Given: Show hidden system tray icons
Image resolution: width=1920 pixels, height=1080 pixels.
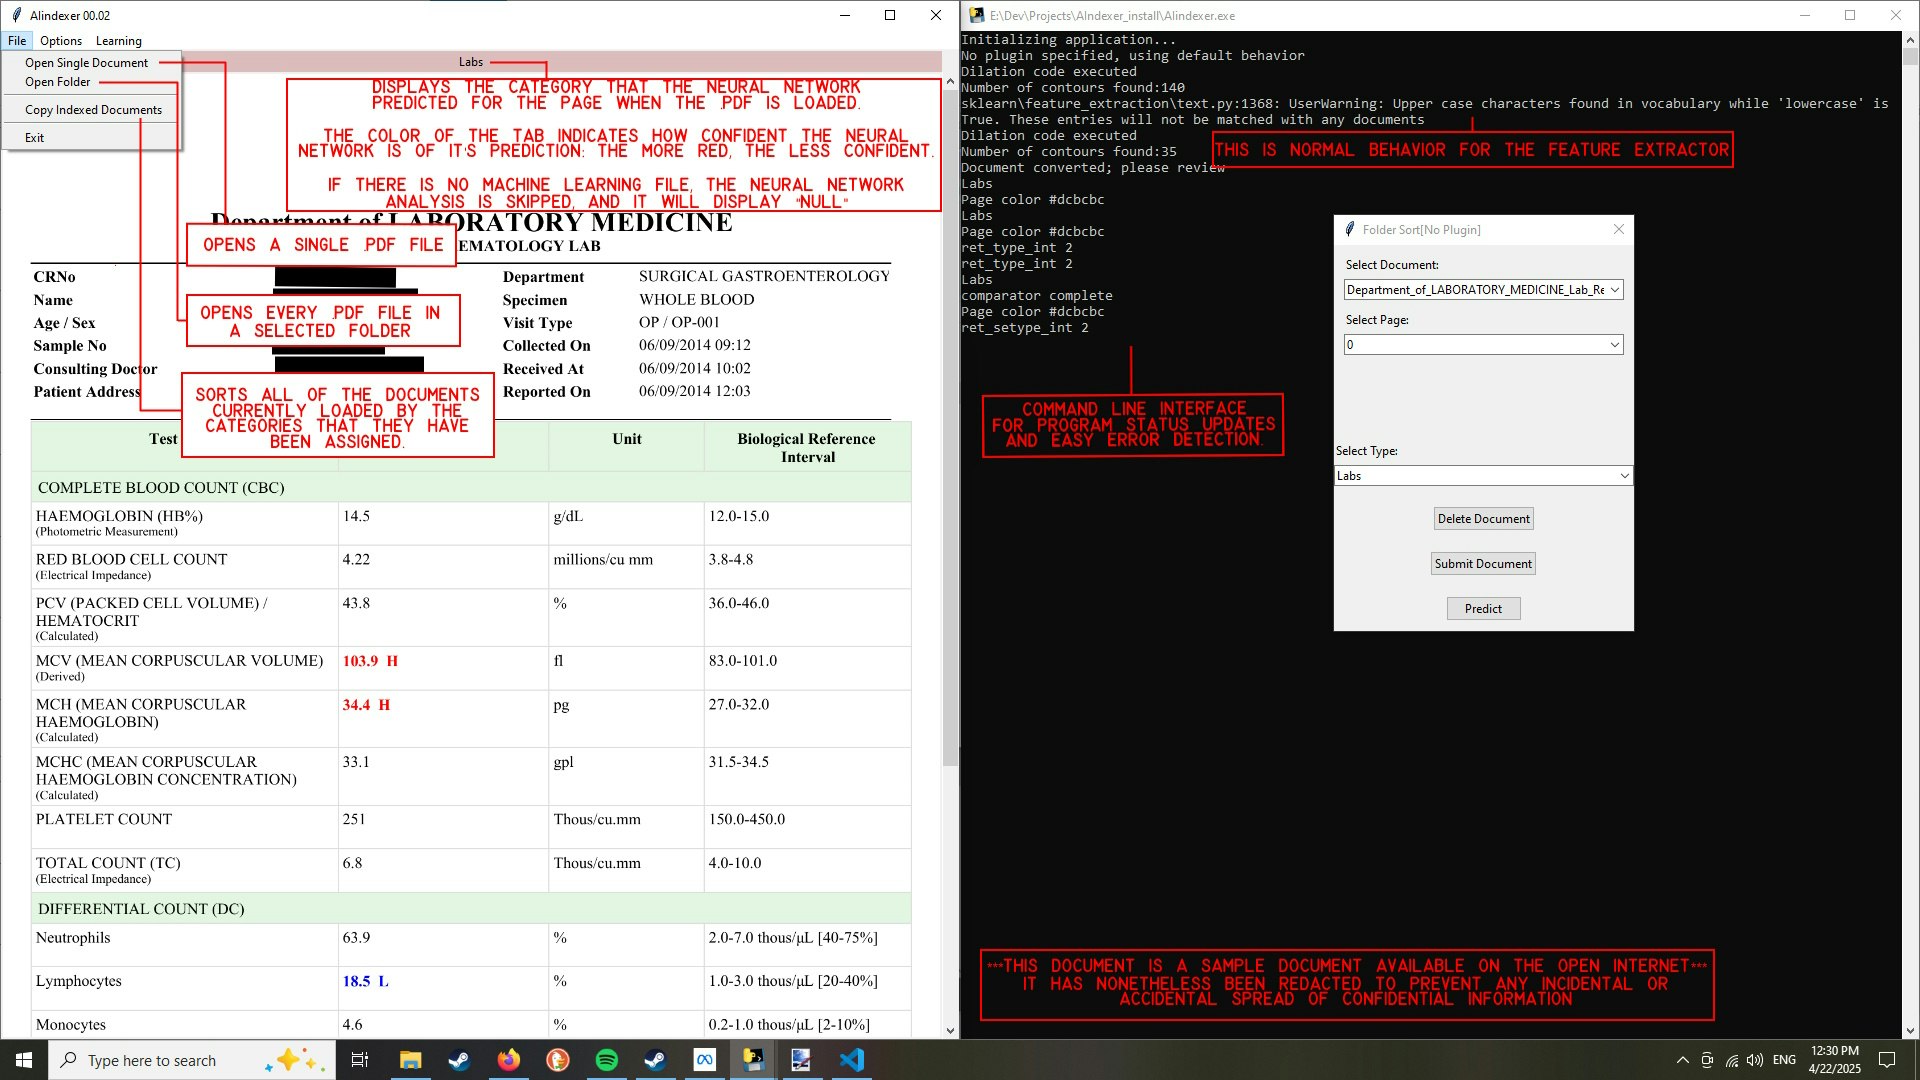Looking at the screenshot, I should coord(1682,1060).
